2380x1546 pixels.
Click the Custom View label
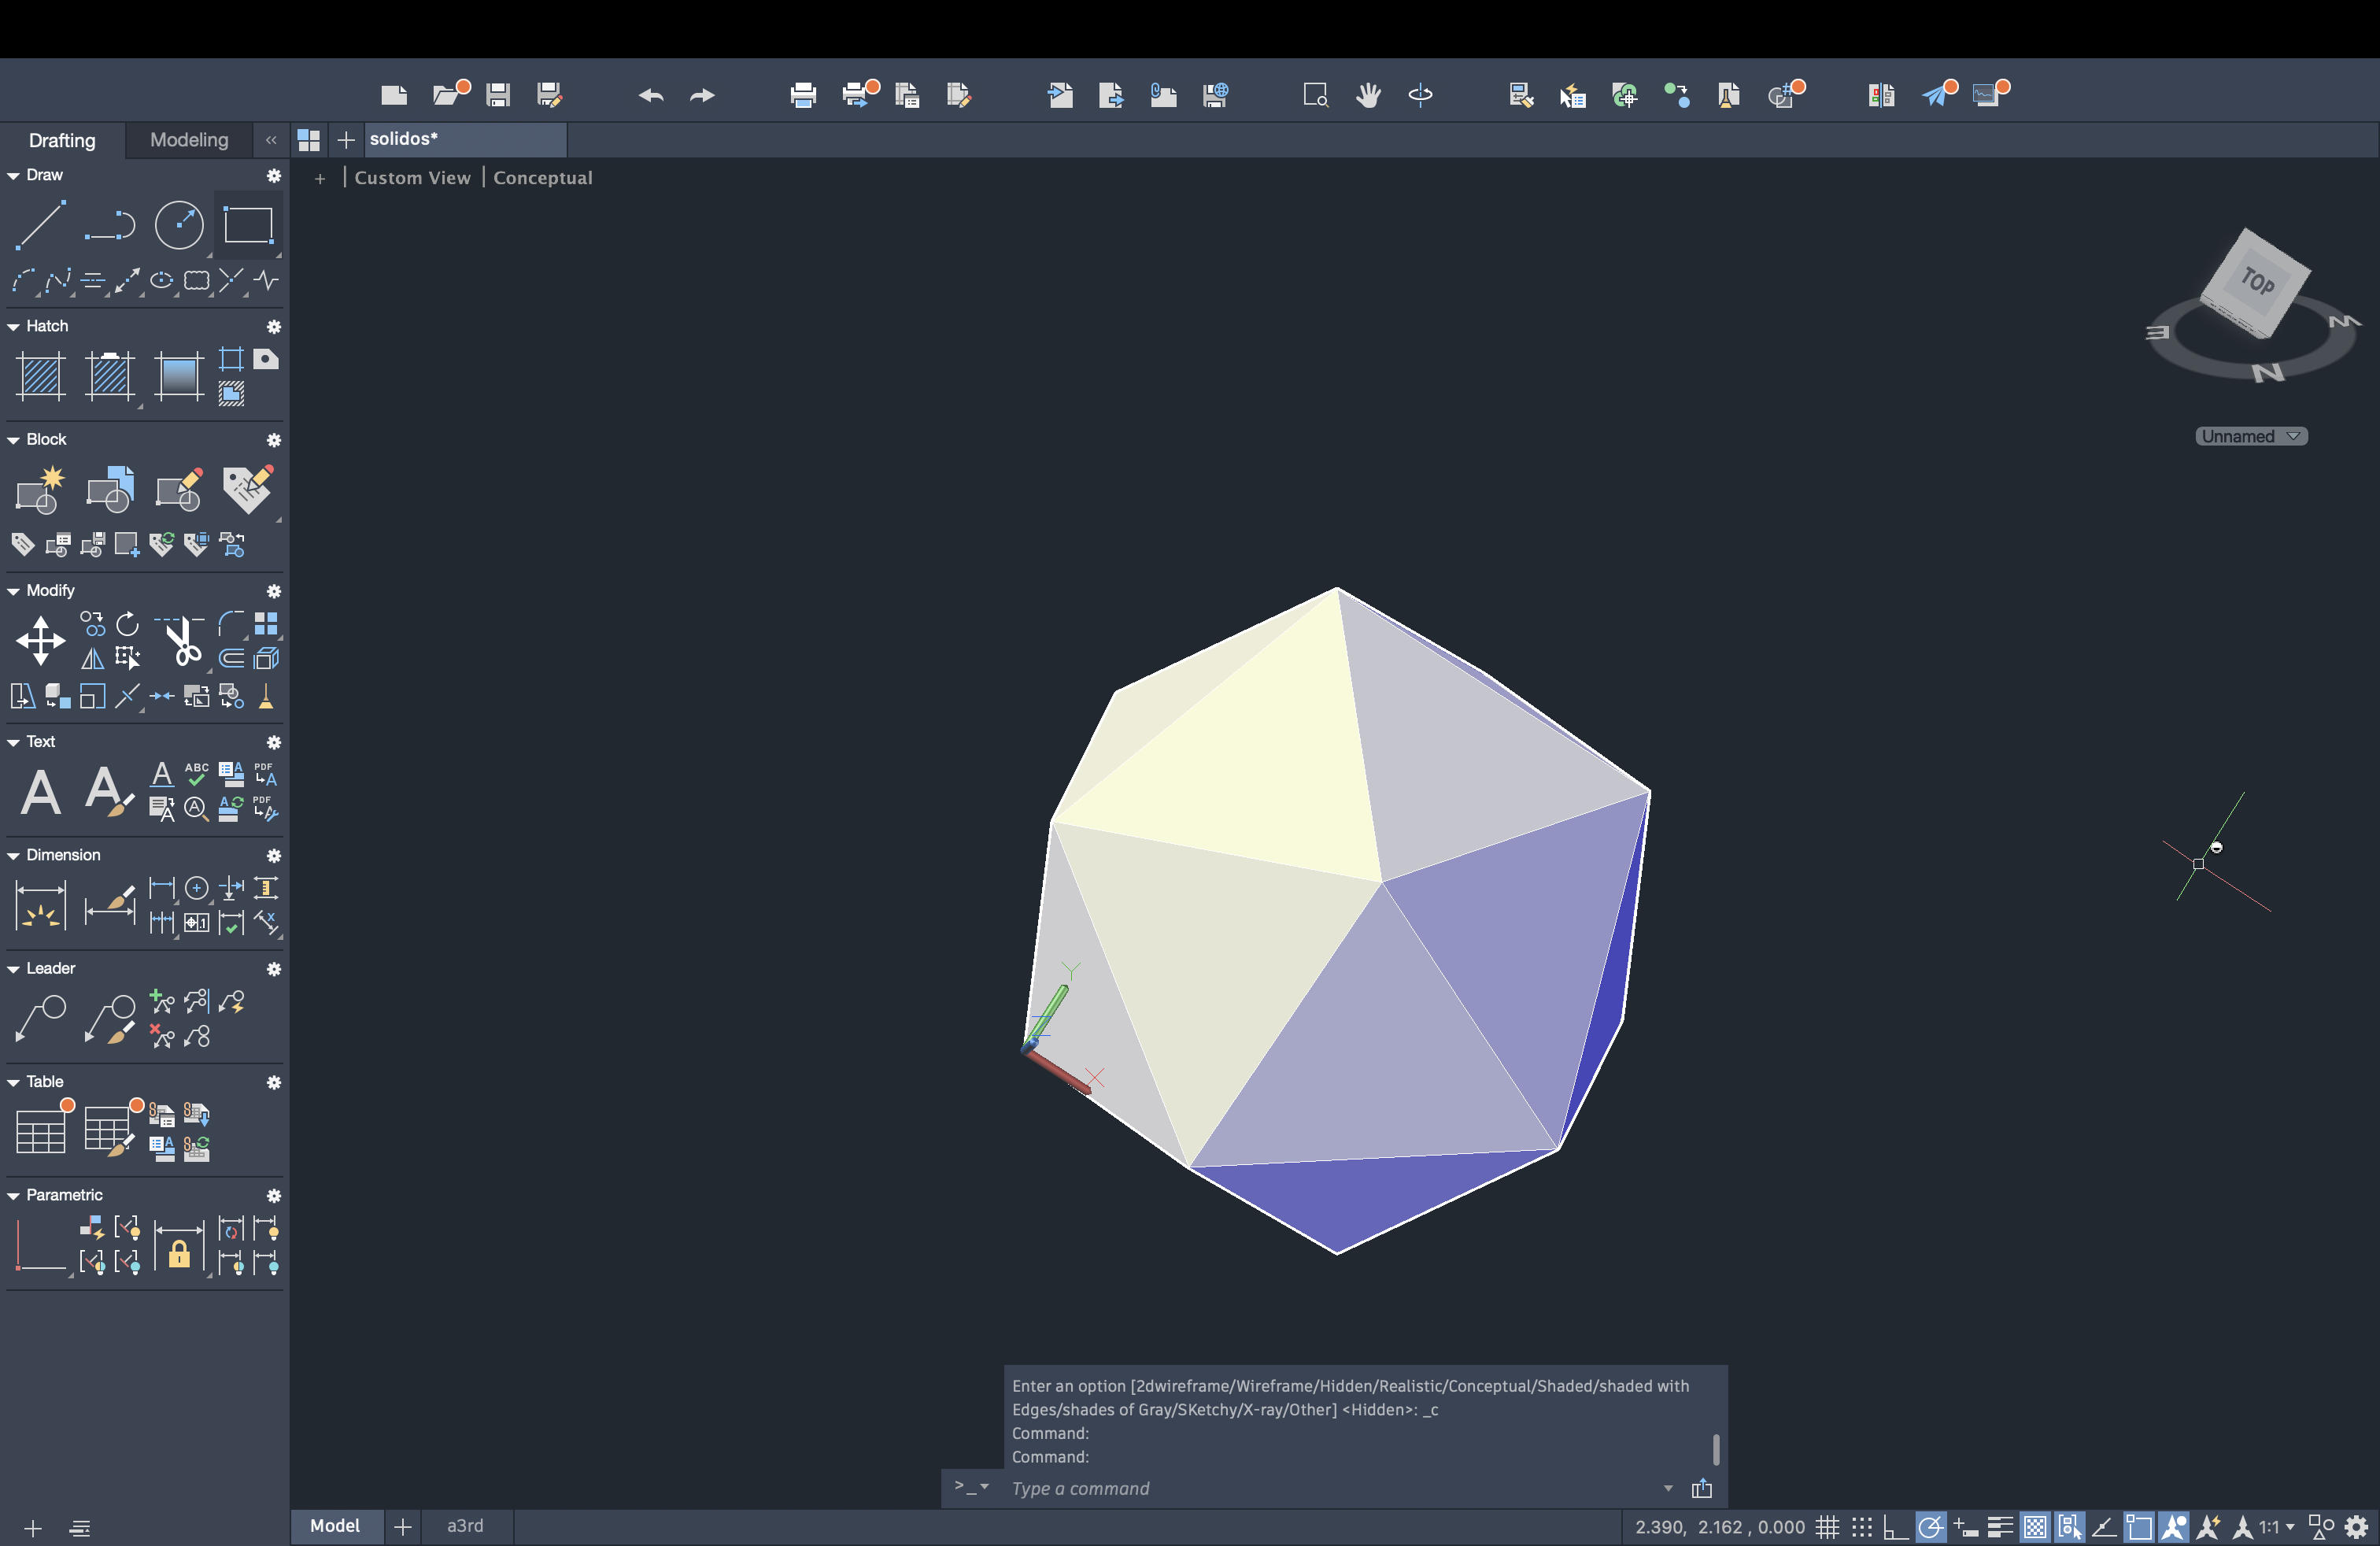pos(412,178)
